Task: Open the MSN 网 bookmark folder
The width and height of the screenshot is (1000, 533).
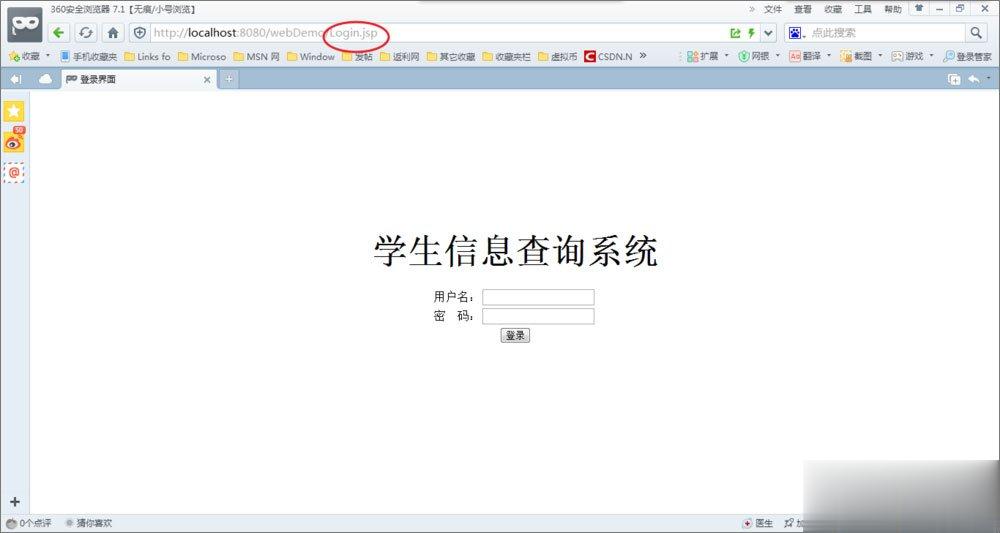Action: [x=256, y=56]
